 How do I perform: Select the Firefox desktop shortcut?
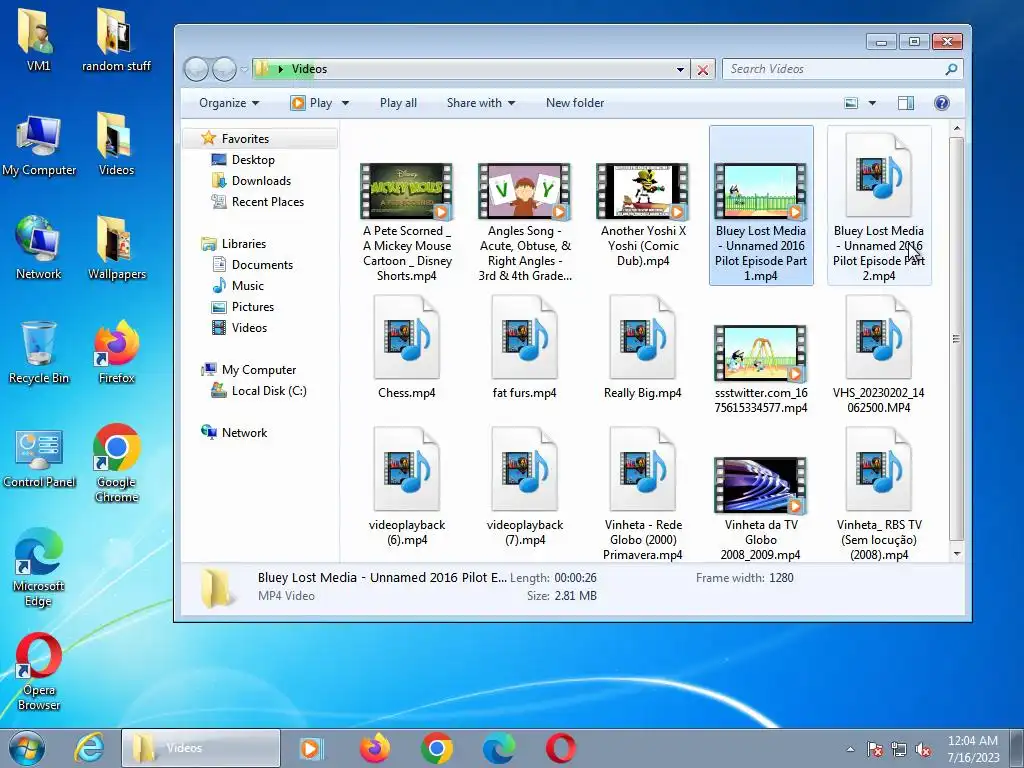click(x=116, y=353)
